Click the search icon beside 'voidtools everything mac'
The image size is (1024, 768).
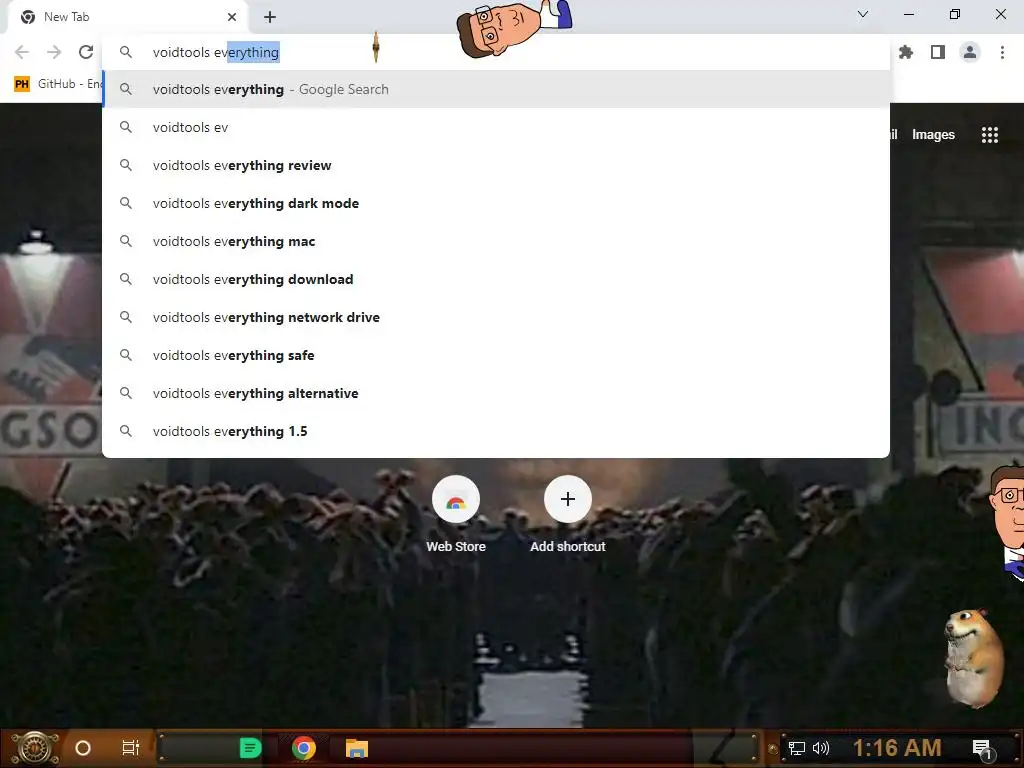[x=126, y=241]
